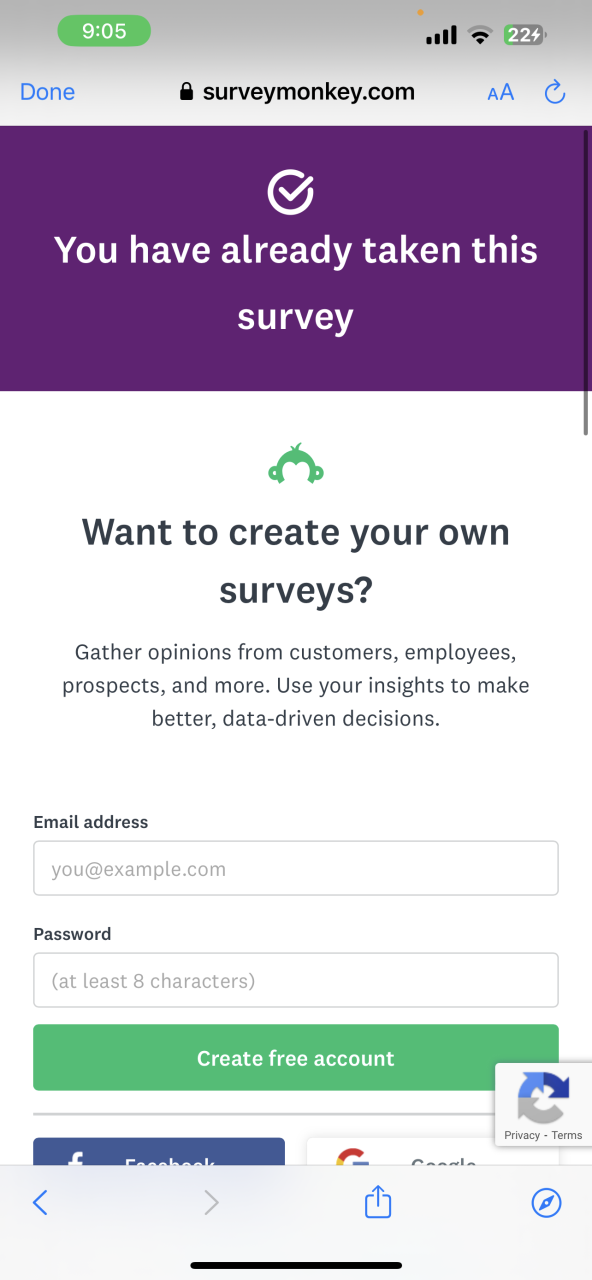Sign up with Facebook button
The width and height of the screenshot is (592, 1280).
point(159,1152)
